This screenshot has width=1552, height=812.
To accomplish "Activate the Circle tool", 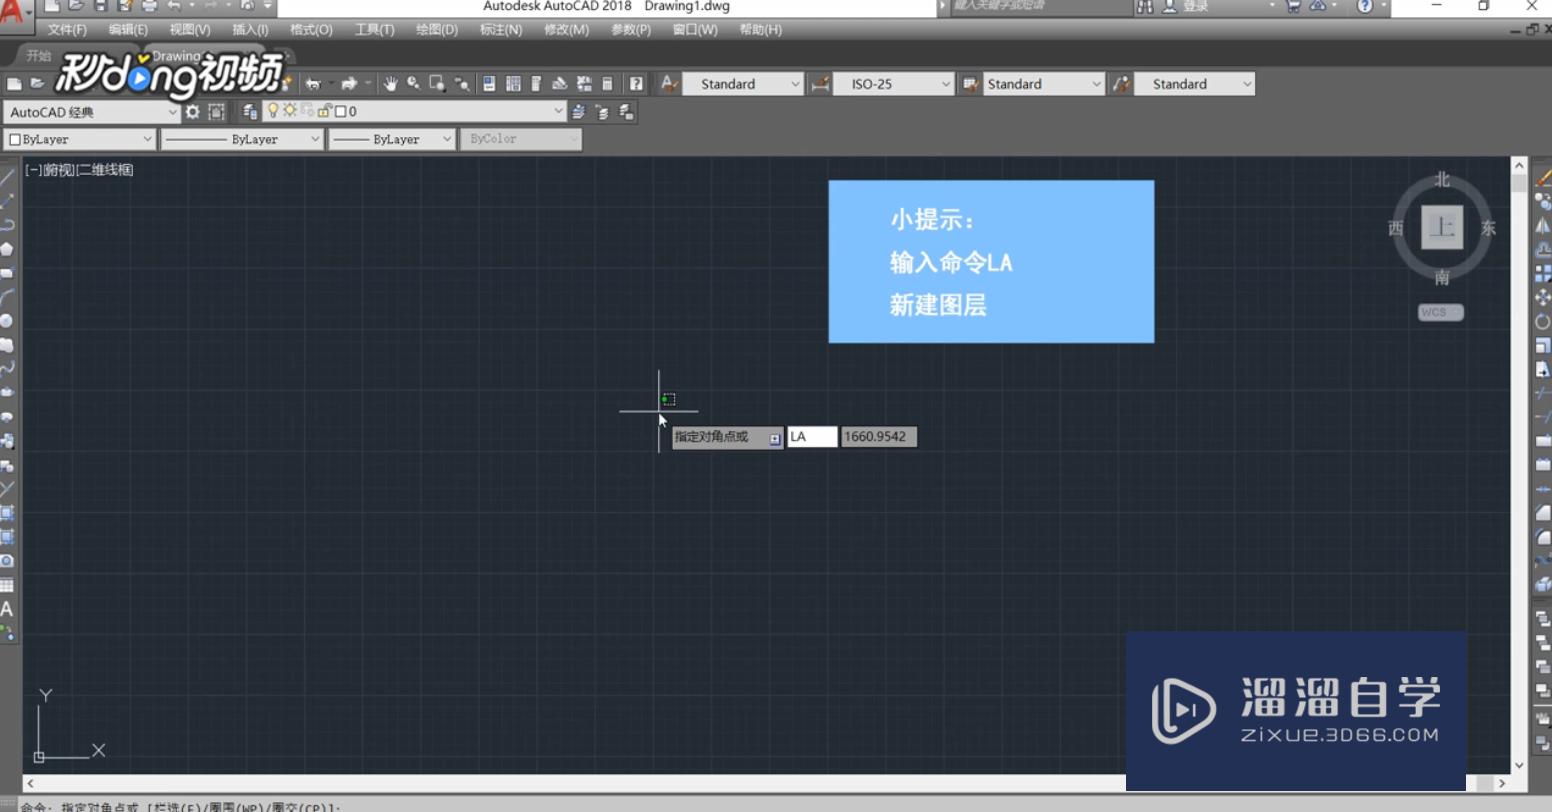I will 8,318.
